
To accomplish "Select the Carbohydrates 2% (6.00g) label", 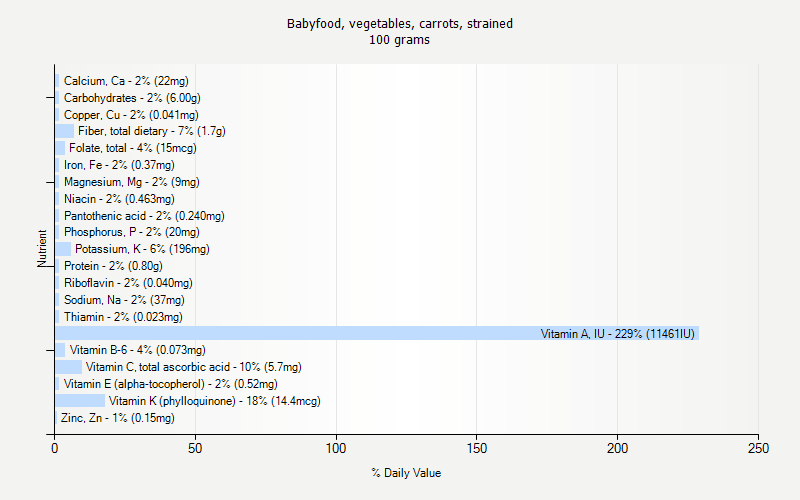I will (132, 97).
